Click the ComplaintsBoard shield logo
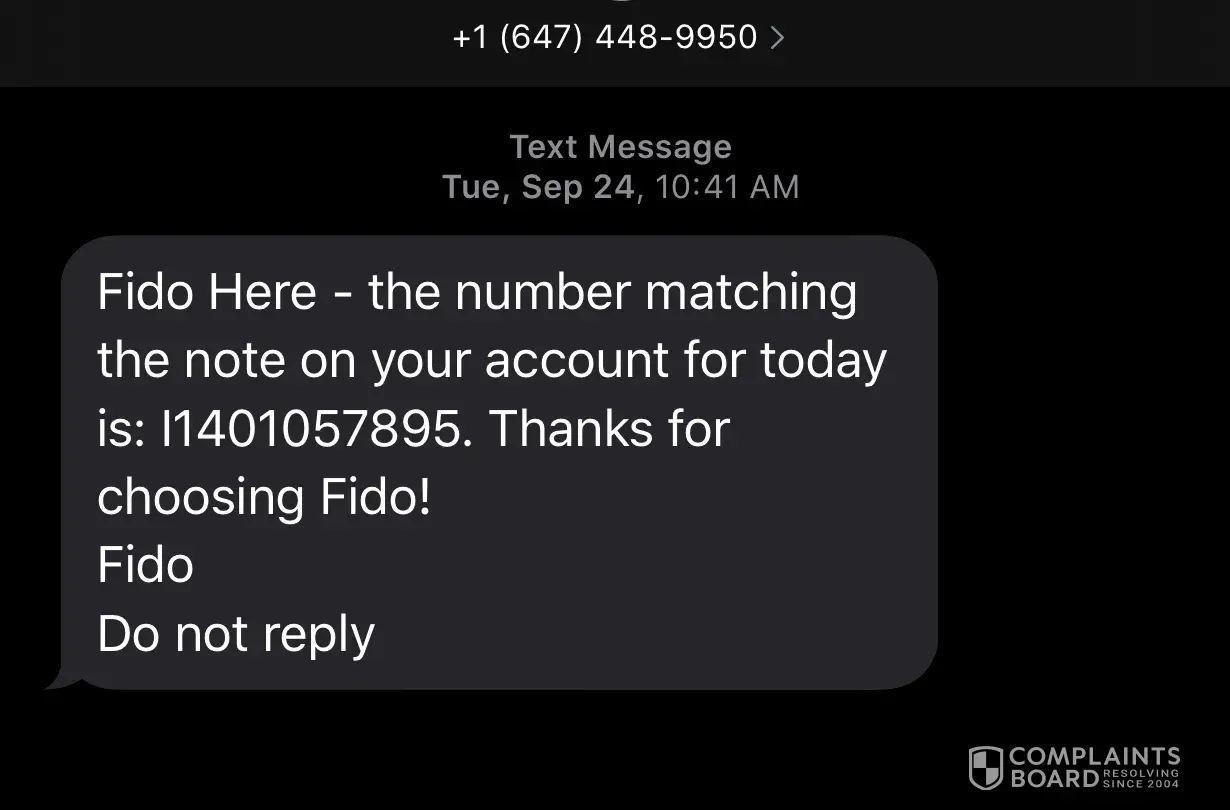Viewport: 1230px width, 810px height. [x=986, y=767]
